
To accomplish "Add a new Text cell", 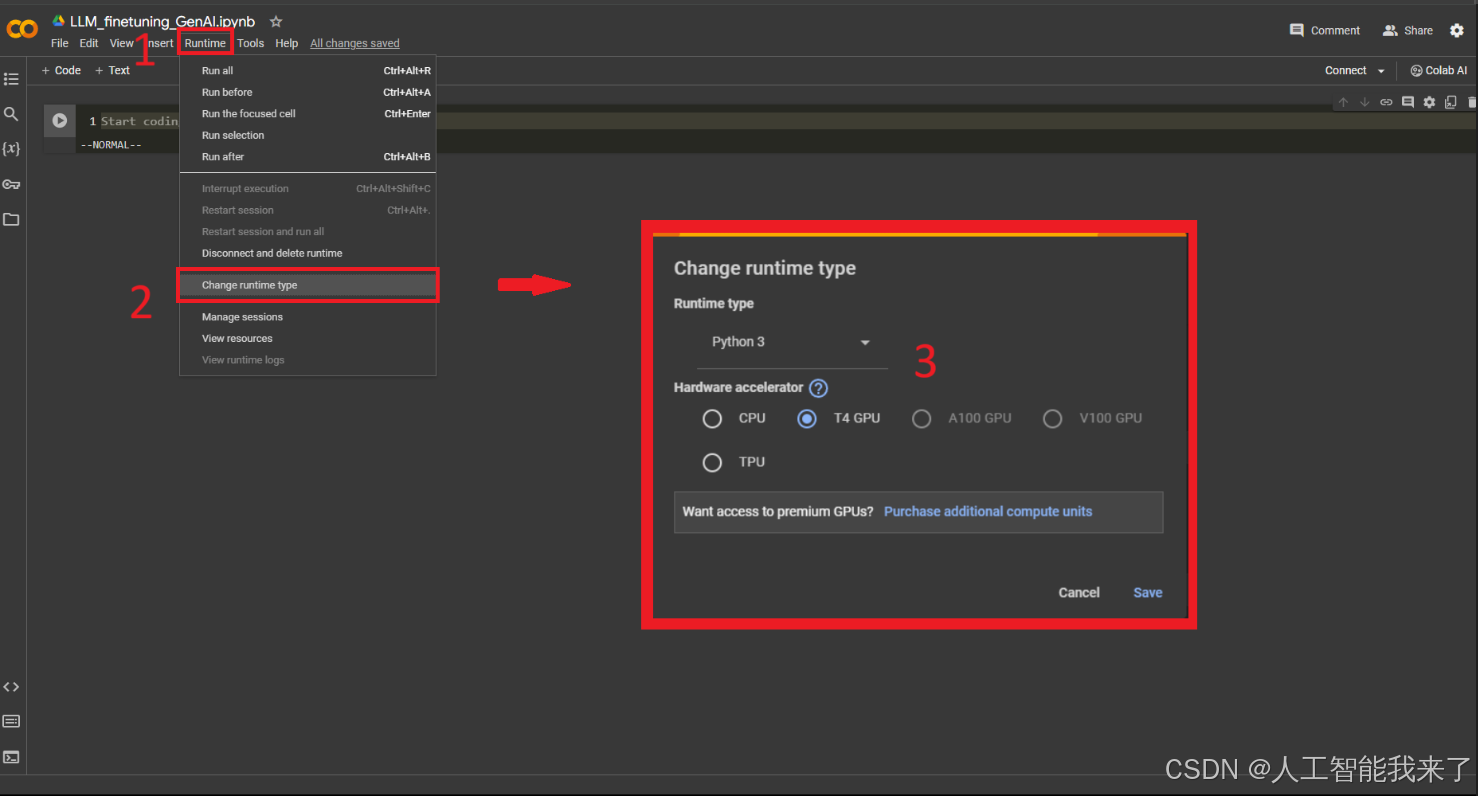I will click(112, 70).
